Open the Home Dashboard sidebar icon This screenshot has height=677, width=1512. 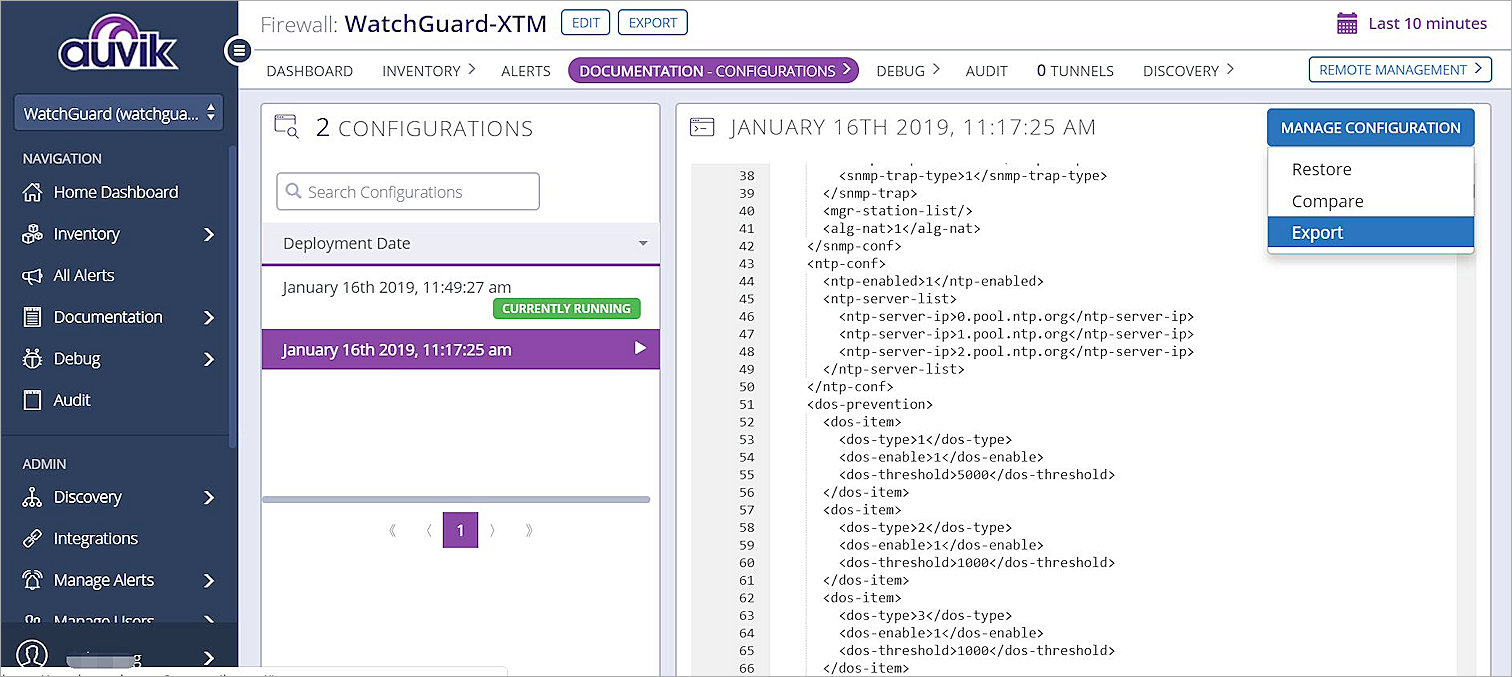click(x=33, y=192)
